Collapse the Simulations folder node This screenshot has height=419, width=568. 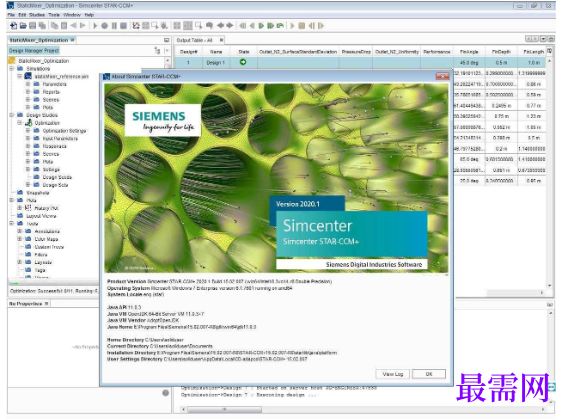click(12, 68)
